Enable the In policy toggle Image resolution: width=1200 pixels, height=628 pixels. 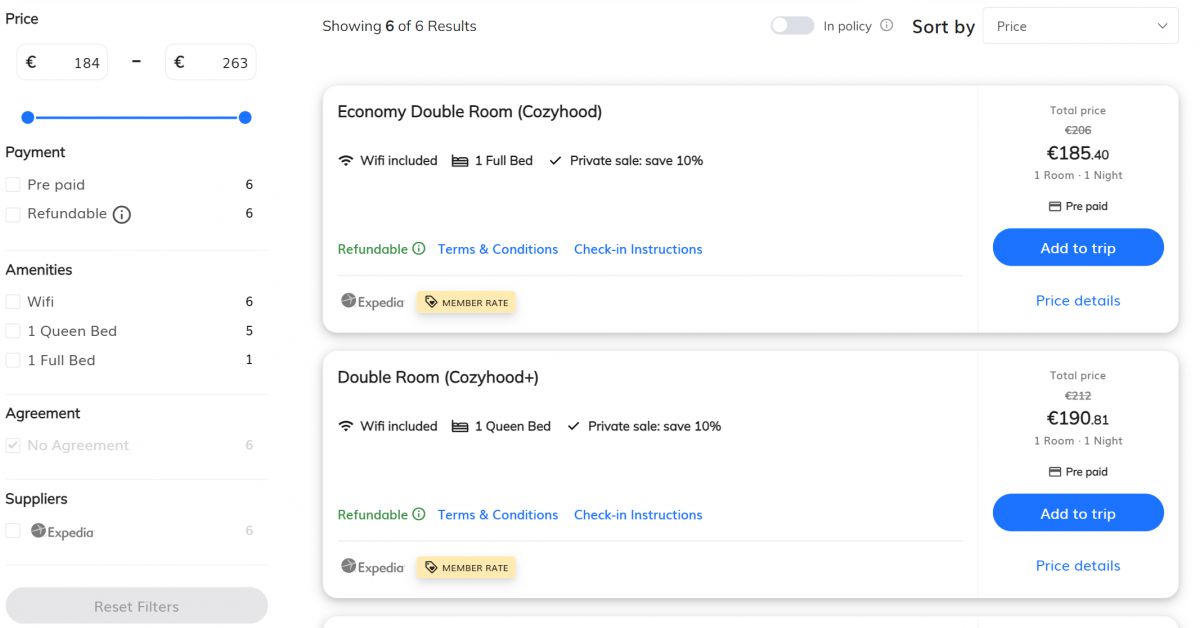coord(792,26)
